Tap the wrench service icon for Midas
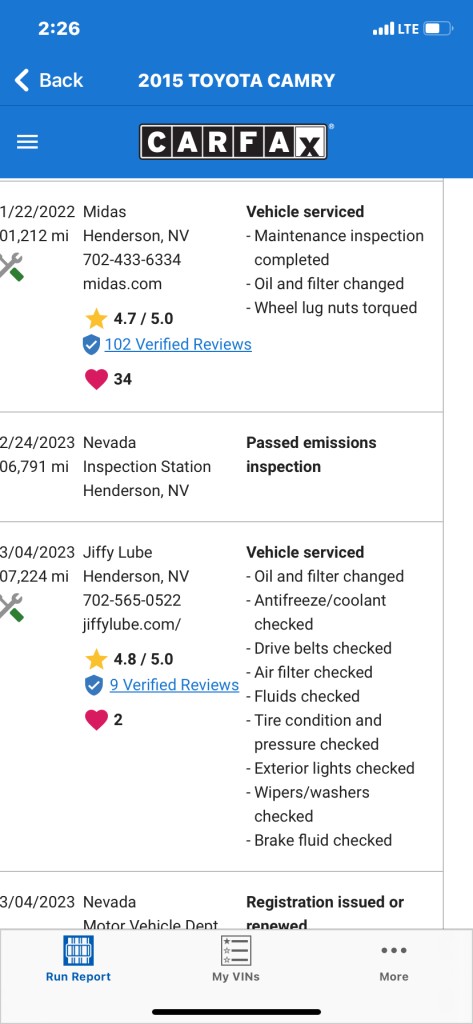This screenshot has height=1024, width=473. (x=11, y=267)
